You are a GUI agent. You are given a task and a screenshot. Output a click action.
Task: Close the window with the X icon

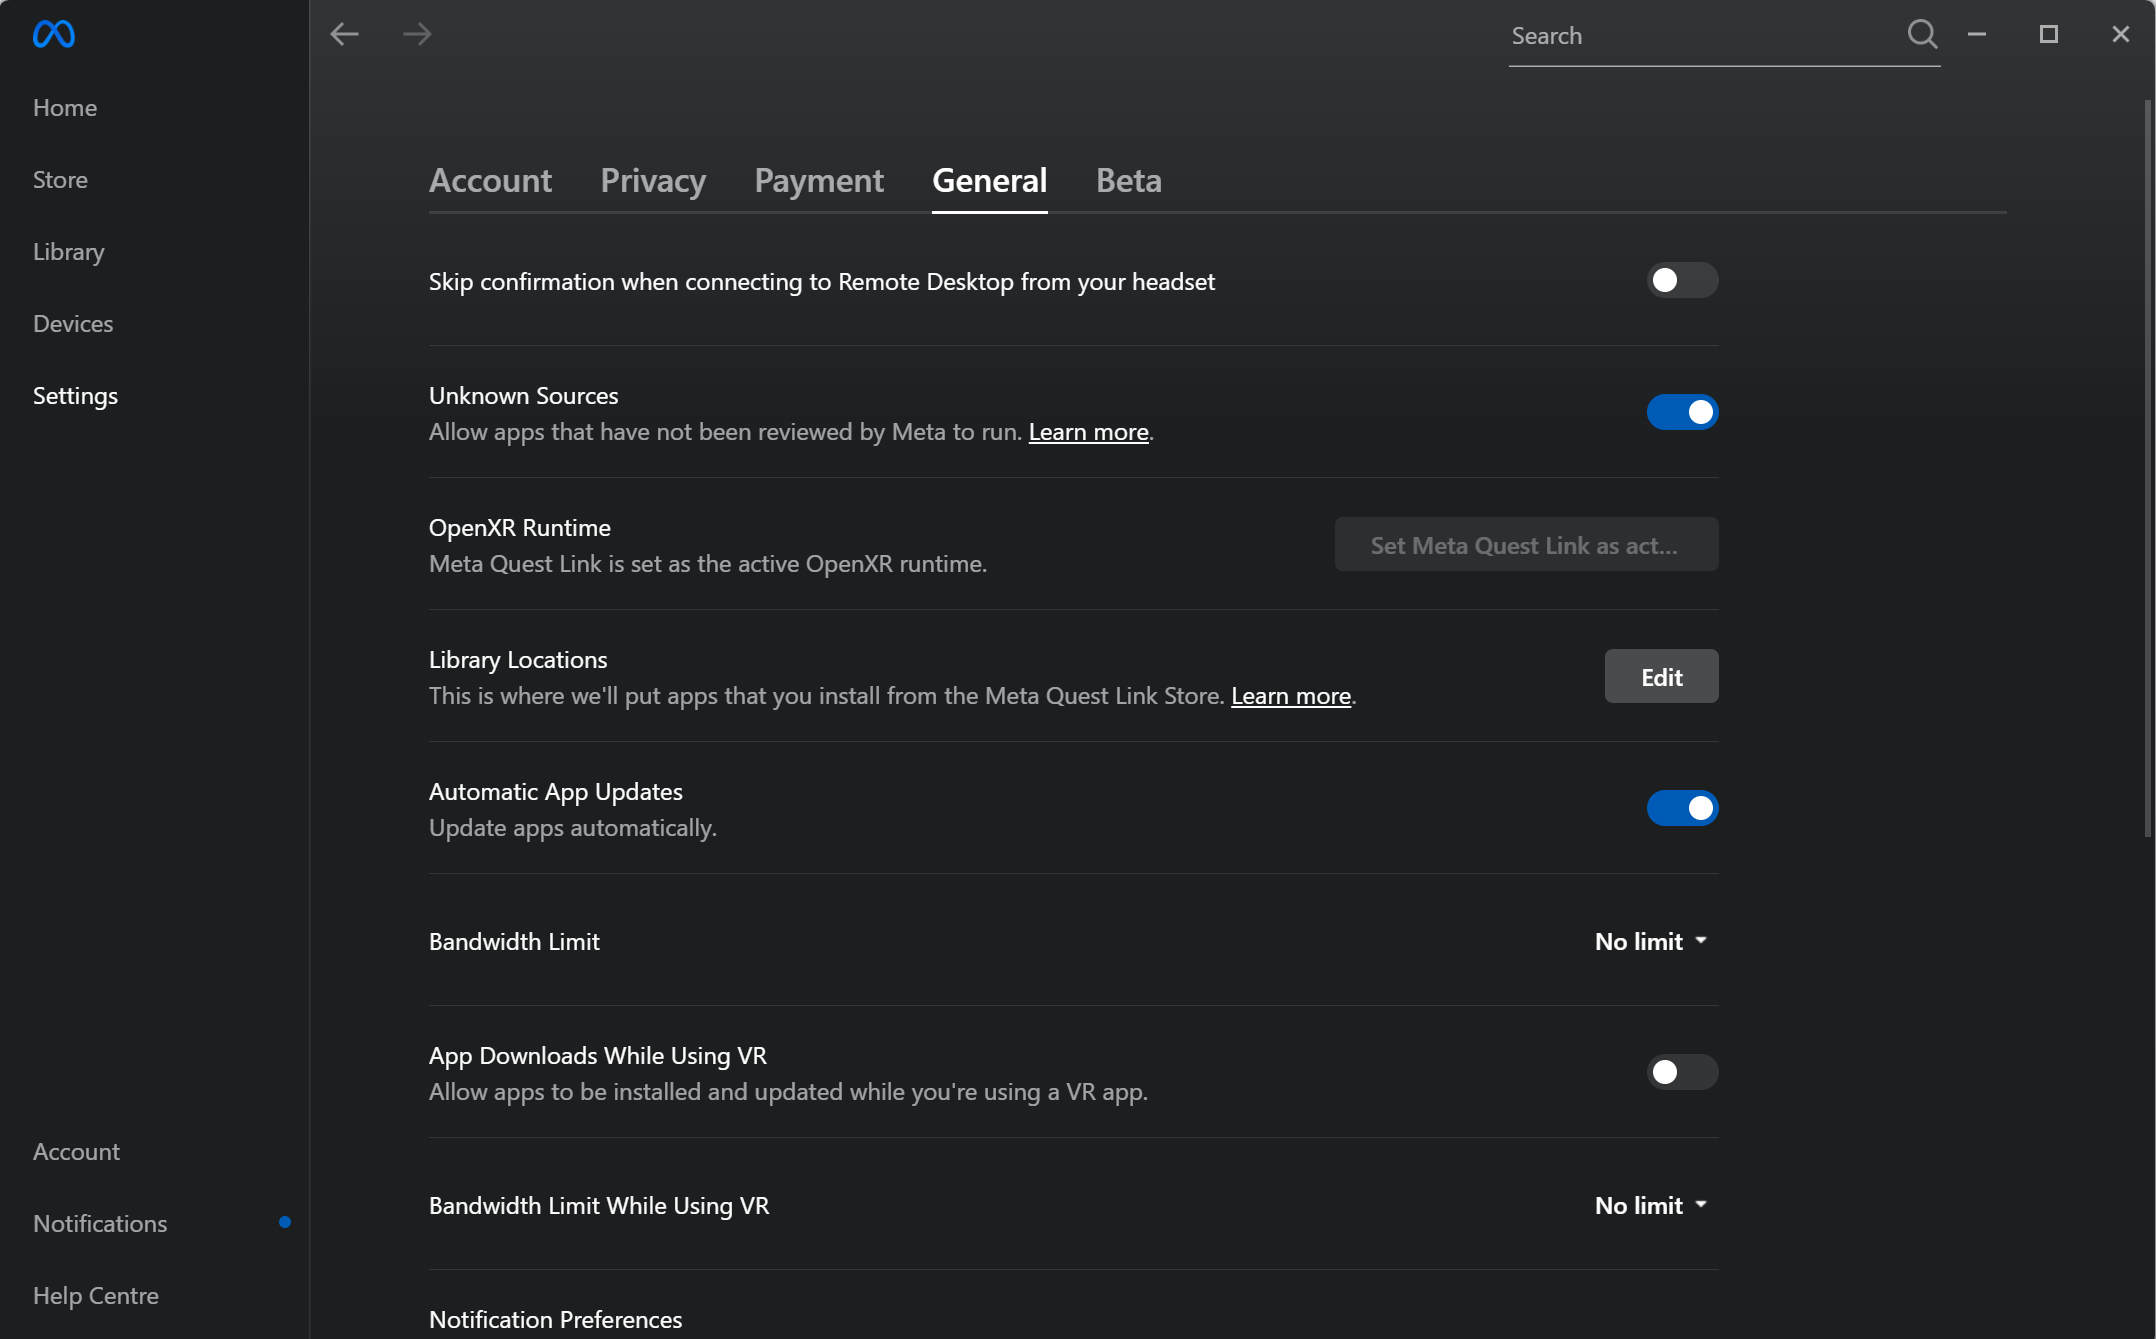(x=2120, y=35)
